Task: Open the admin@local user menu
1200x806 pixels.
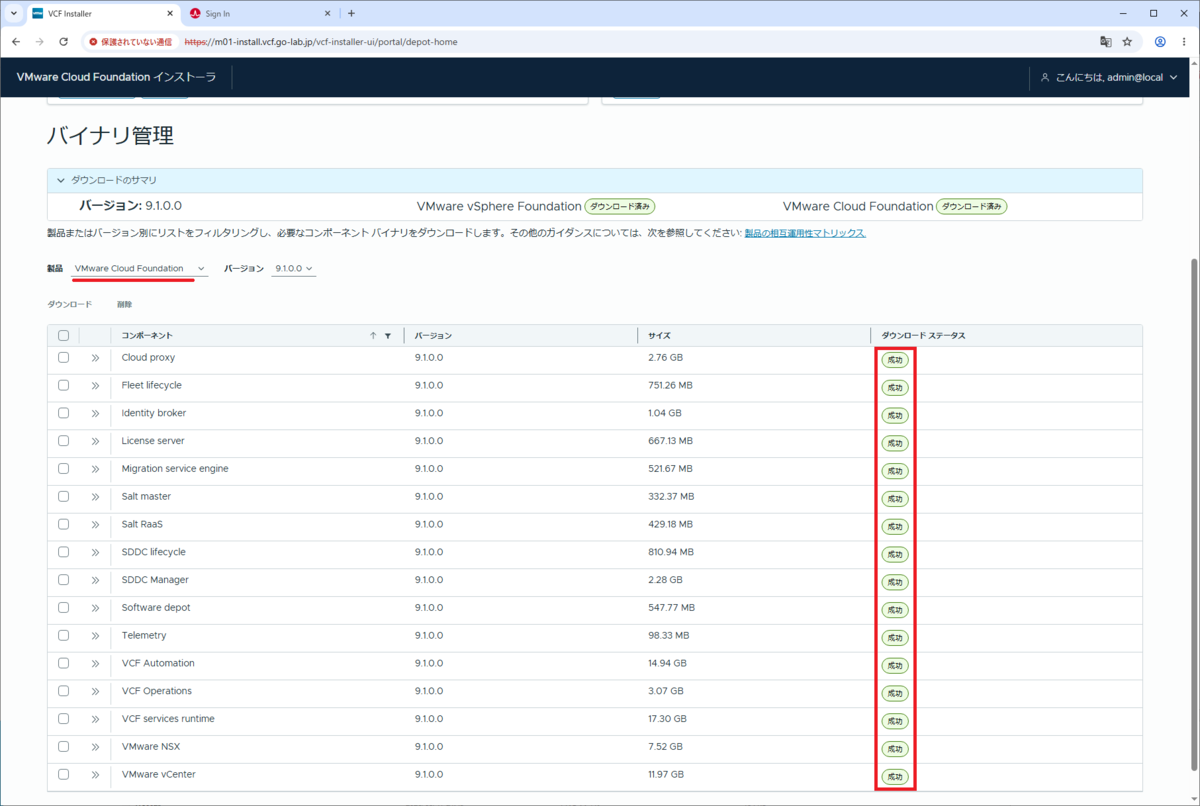Action: [x=1108, y=77]
